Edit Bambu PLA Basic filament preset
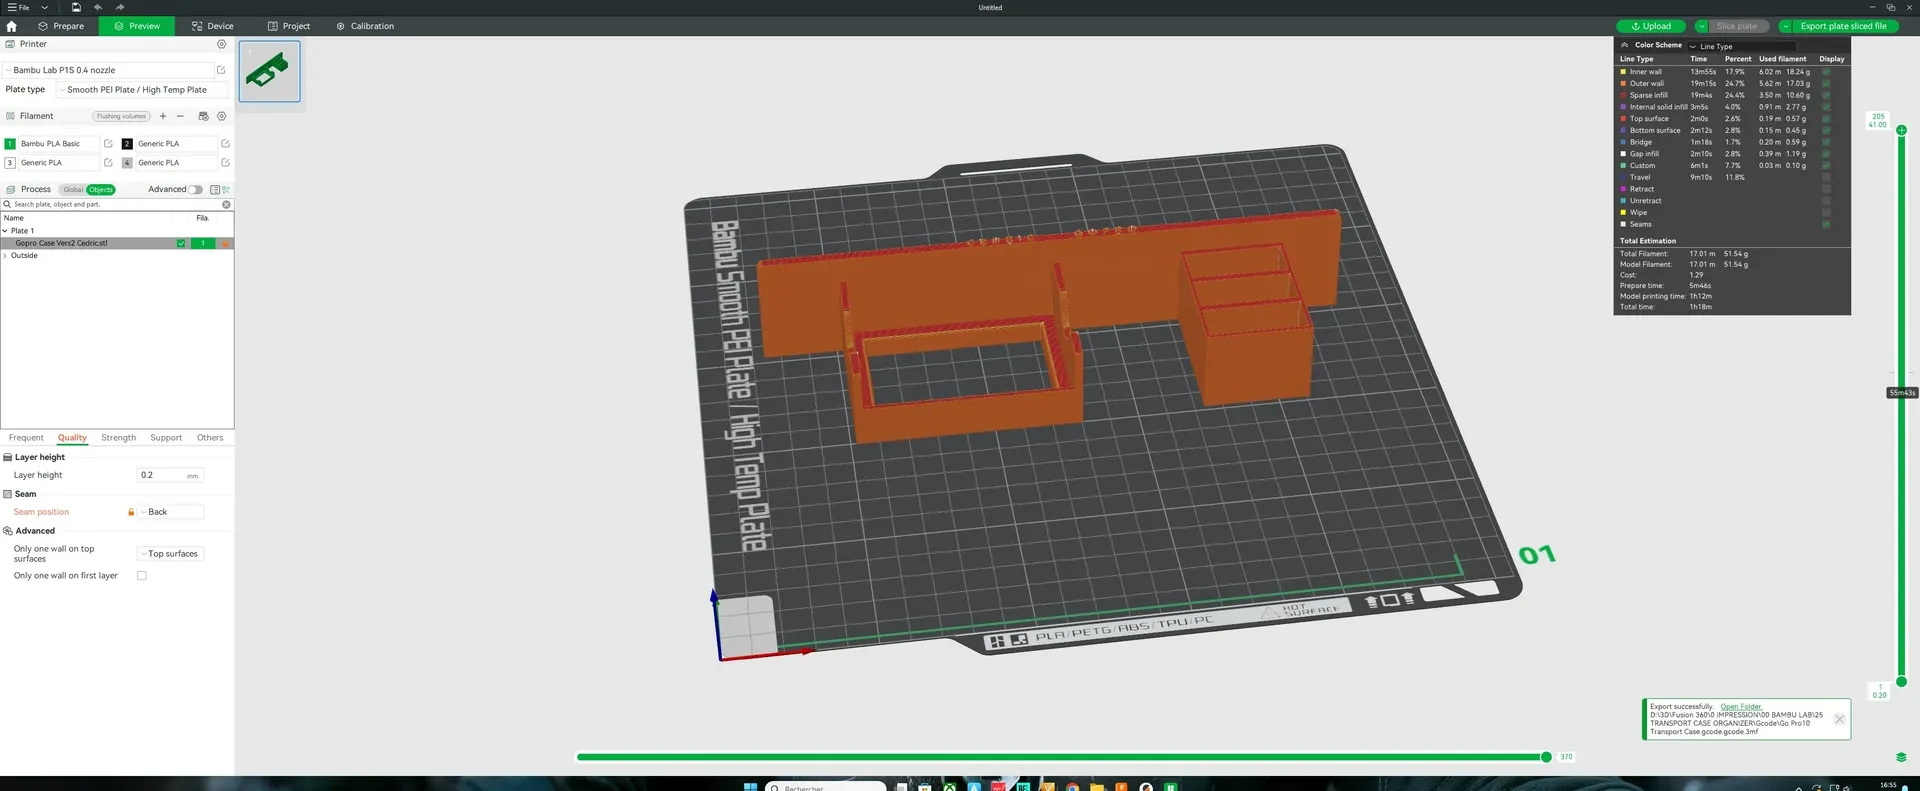Image resolution: width=1920 pixels, height=791 pixels. [x=108, y=144]
